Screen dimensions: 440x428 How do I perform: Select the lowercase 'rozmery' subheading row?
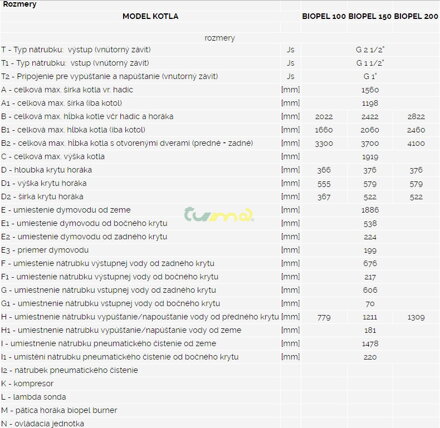point(220,38)
